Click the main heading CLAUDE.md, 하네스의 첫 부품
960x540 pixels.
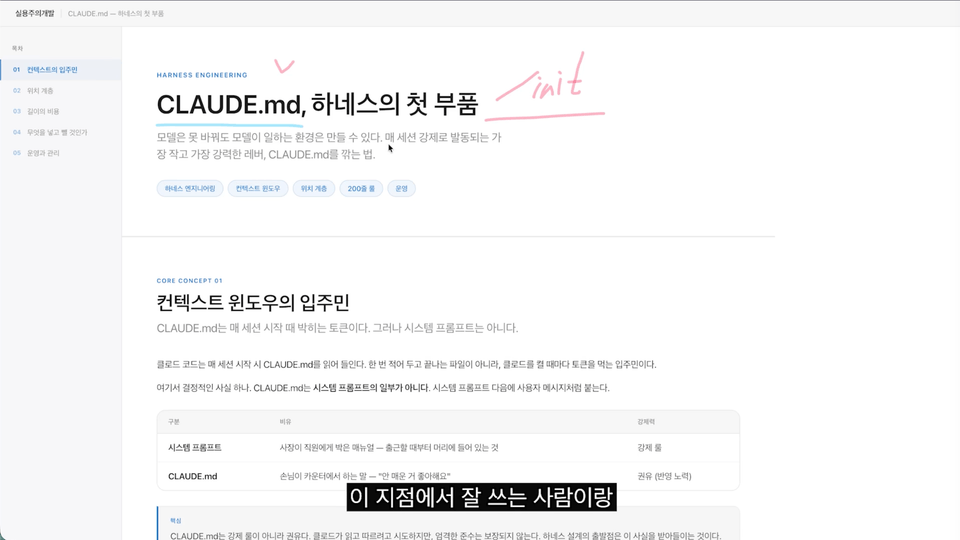pyautogui.click(x=317, y=105)
